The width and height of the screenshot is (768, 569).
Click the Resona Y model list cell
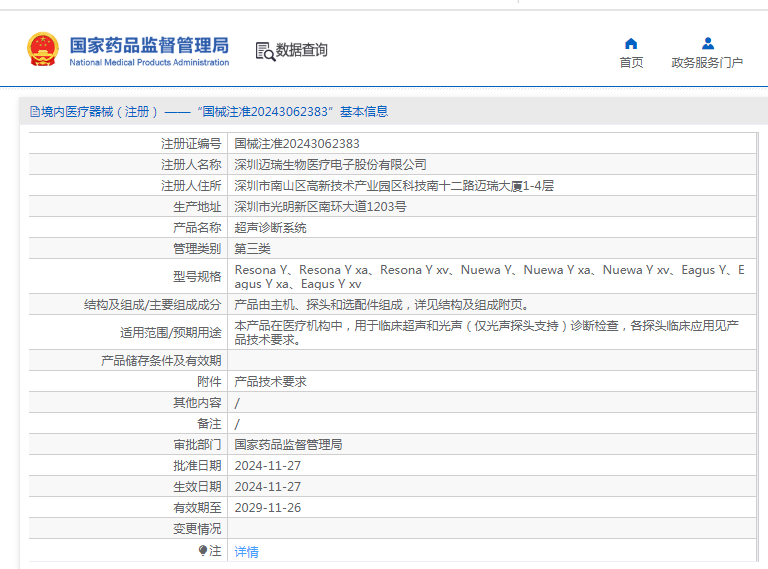pyautogui.click(x=490, y=277)
